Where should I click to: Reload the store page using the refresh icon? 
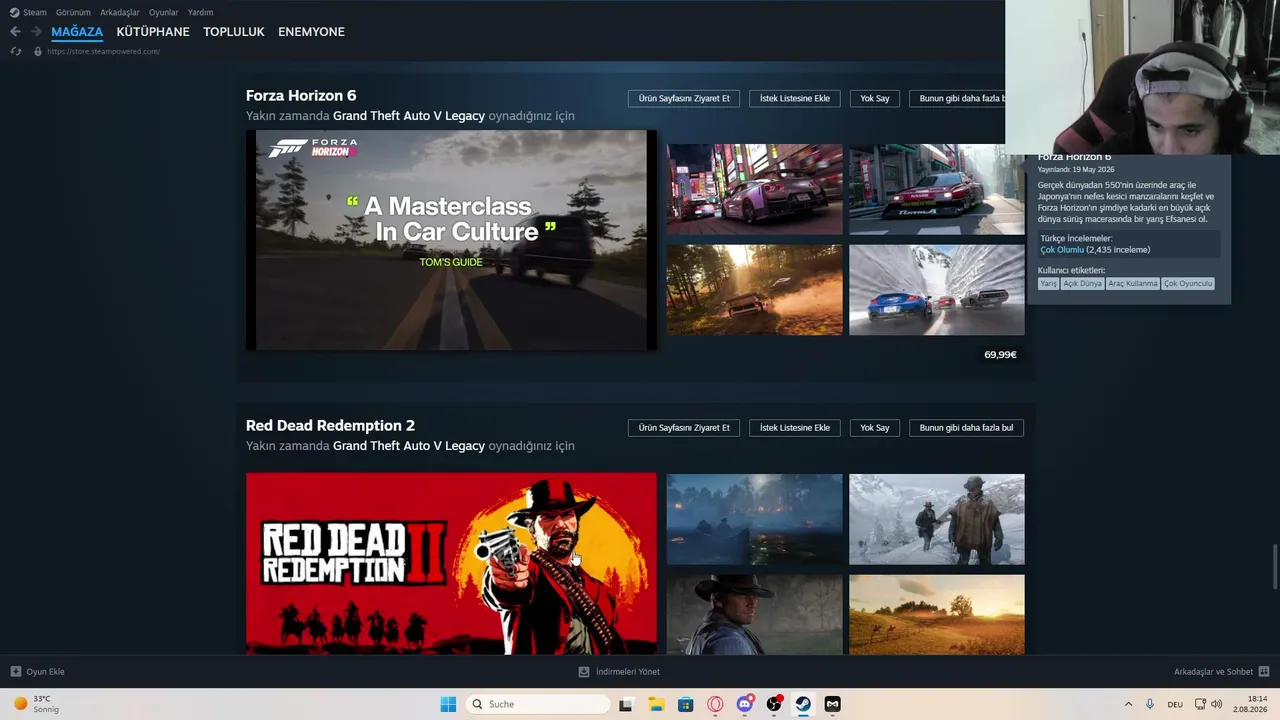coord(15,51)
